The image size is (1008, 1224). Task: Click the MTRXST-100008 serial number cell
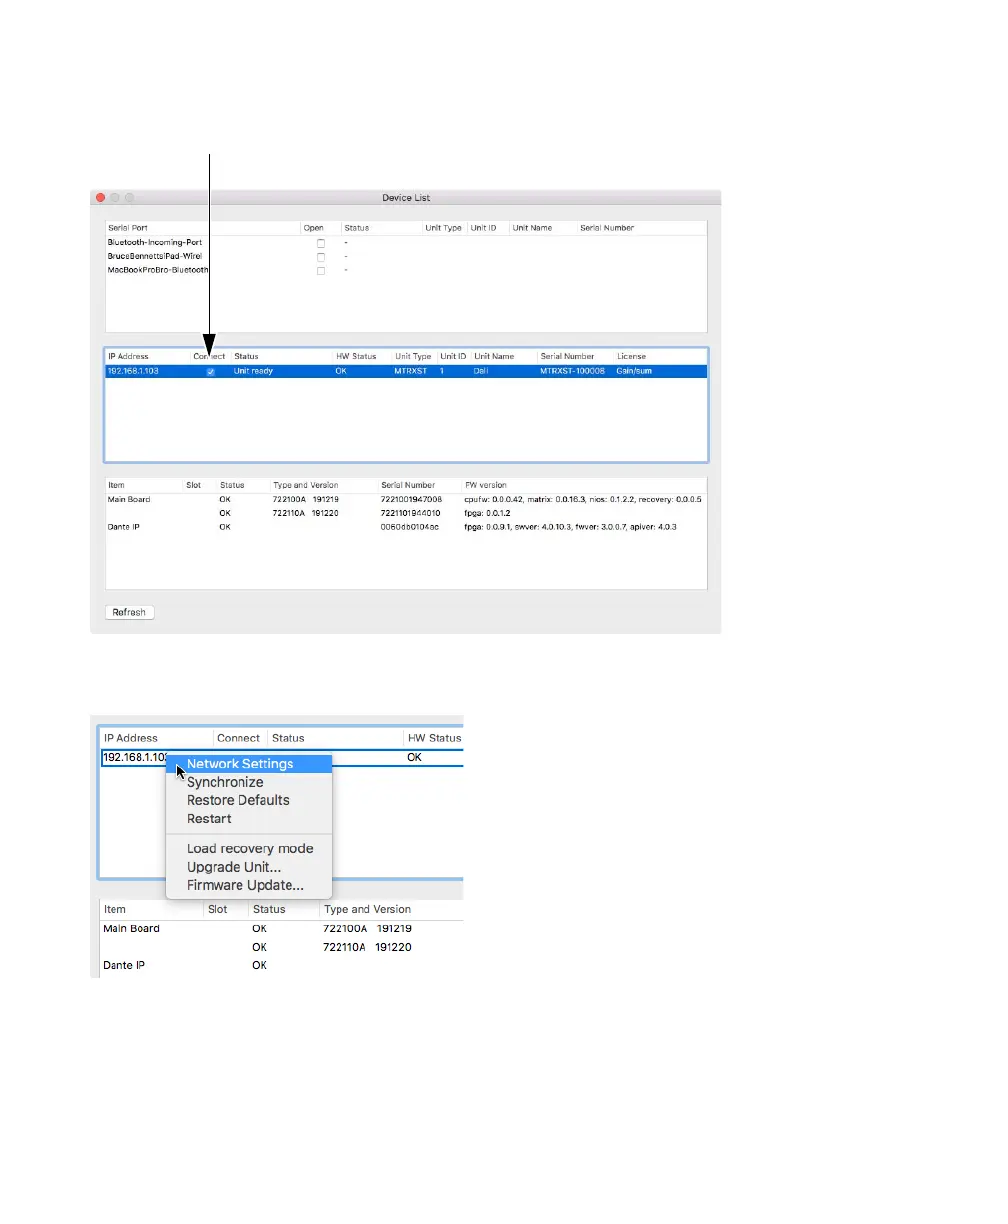pos(573,371)
